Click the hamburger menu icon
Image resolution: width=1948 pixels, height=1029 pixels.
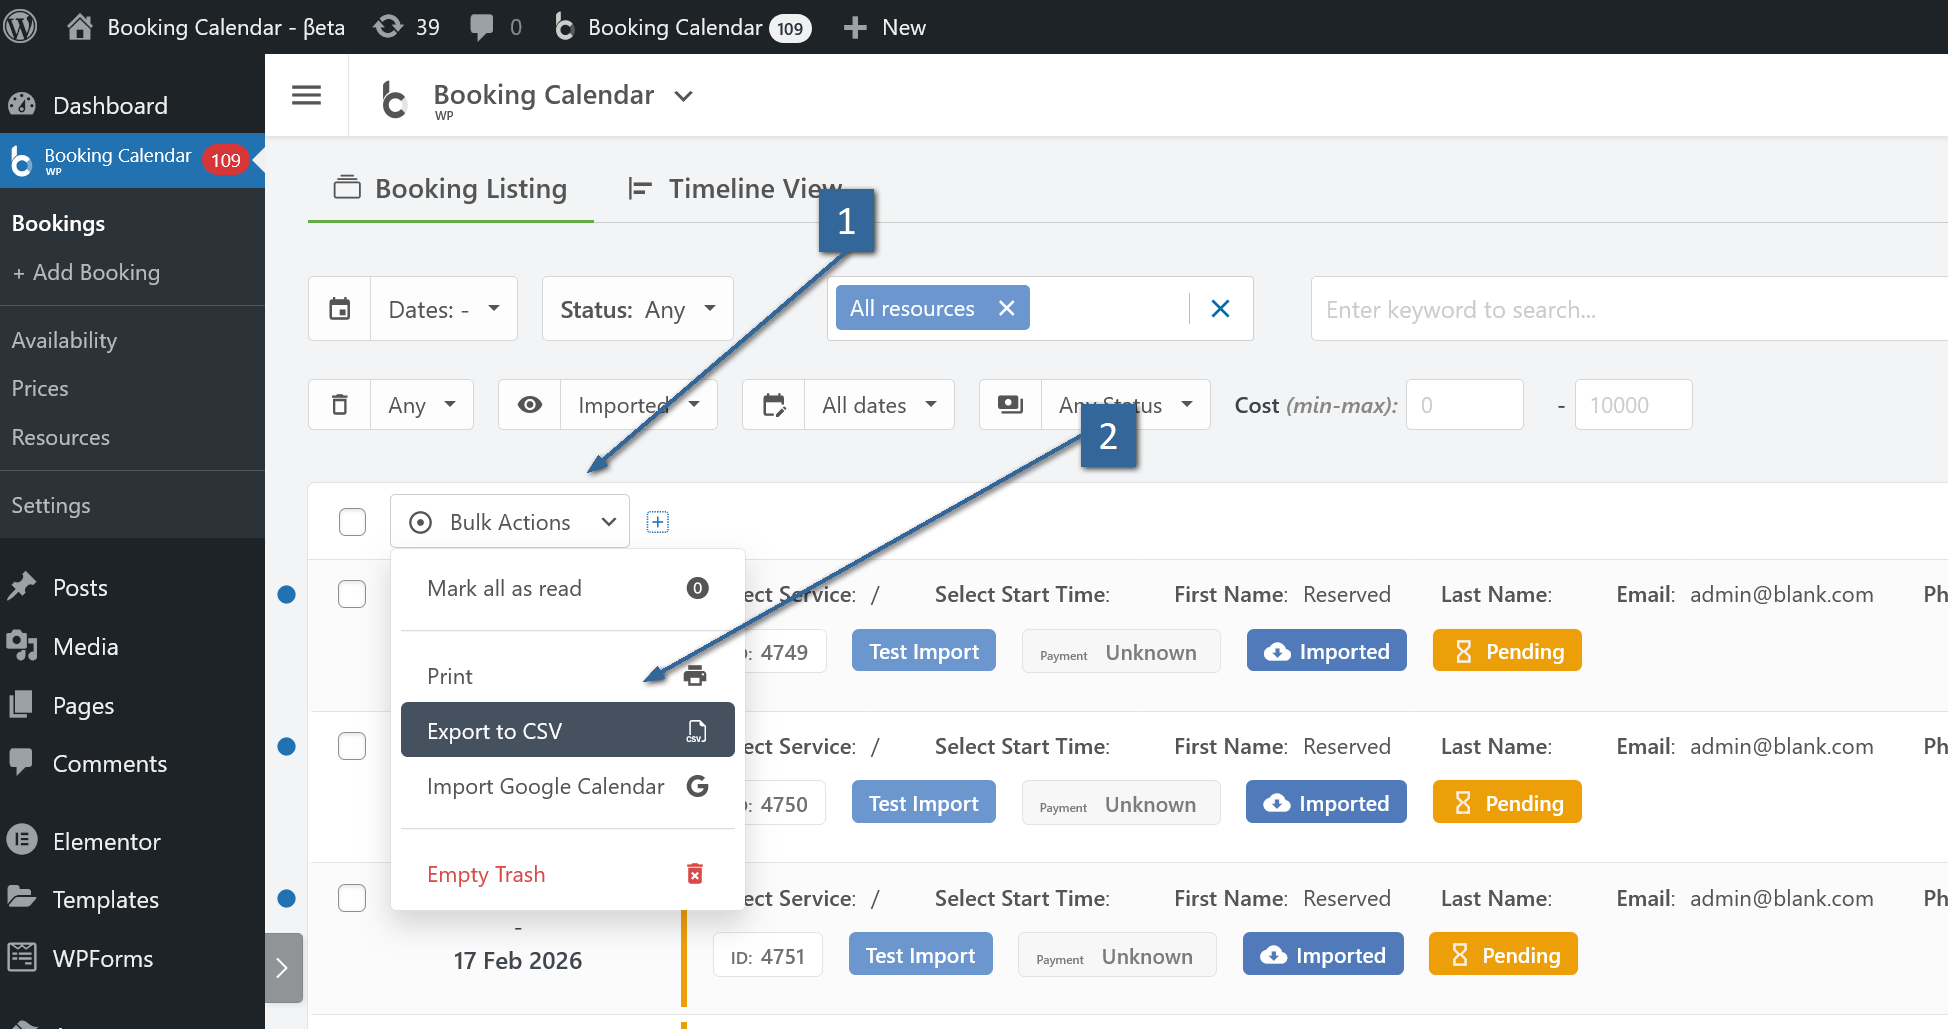(x=306, y=95)
